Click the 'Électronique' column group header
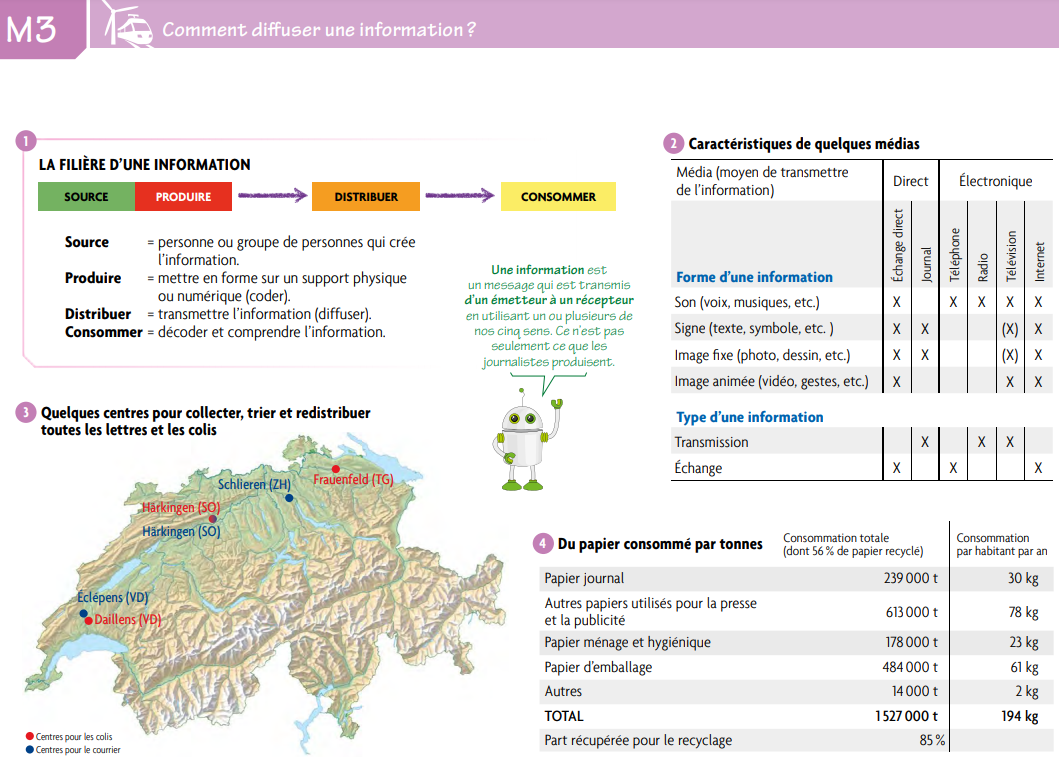1059x757 pixels. 996,181
